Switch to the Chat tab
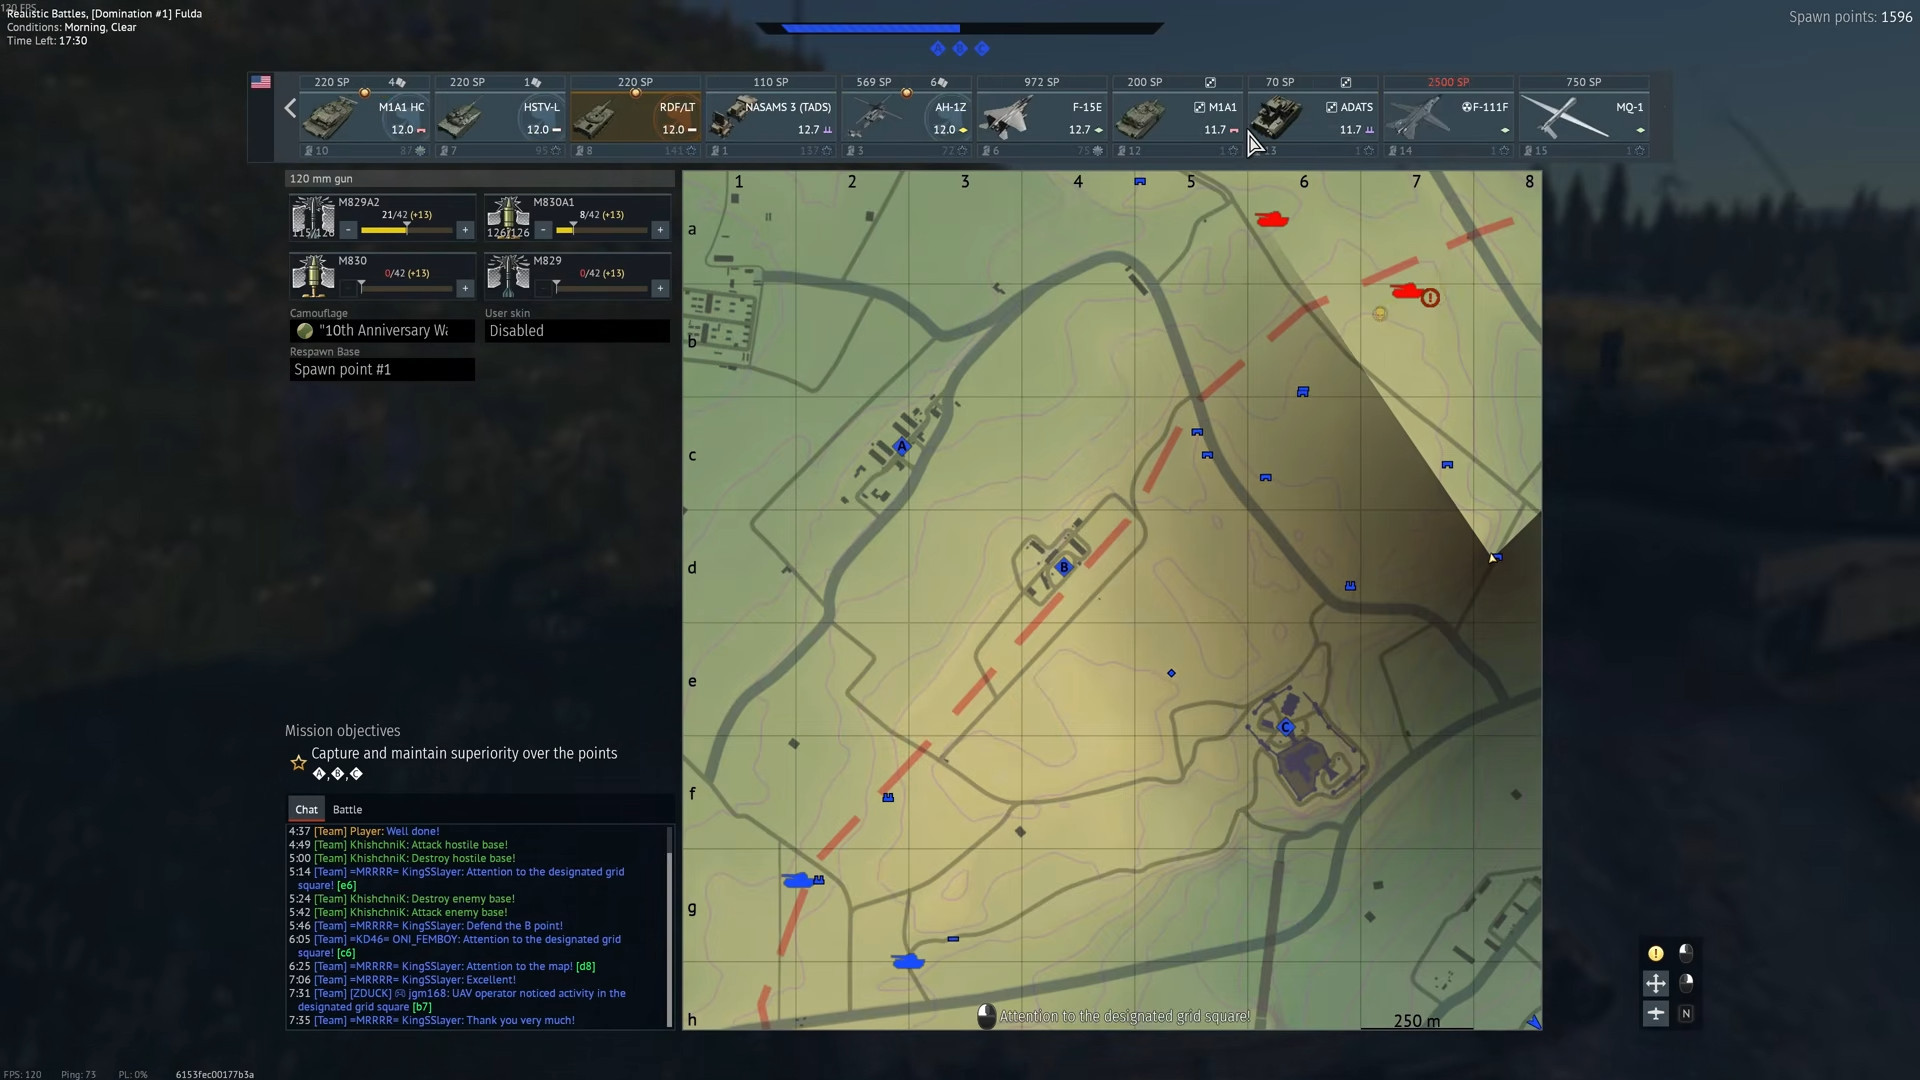1920x1080 pixels. click(306, 809)
